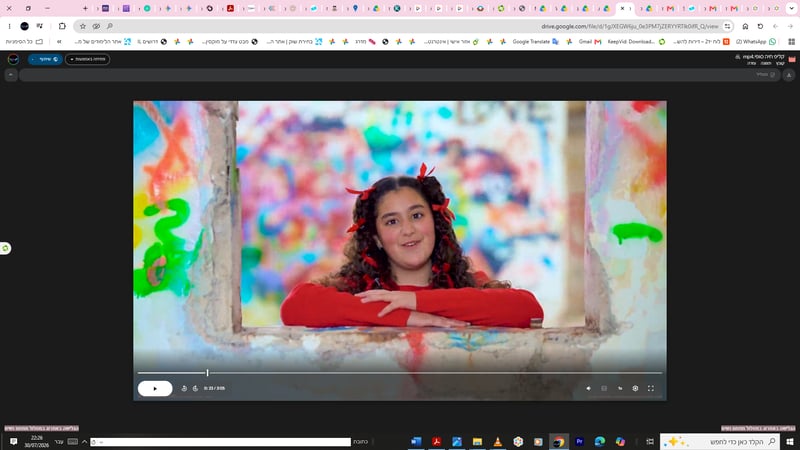Open the video settings gear

click(x=635, y=388)
